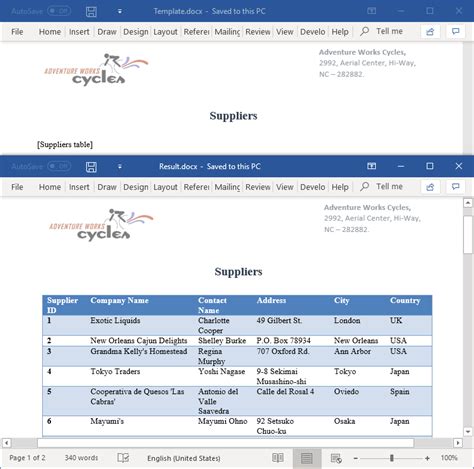Open Quick Access Toolbar dropdown in Result.docx

(x=120, y=167)
